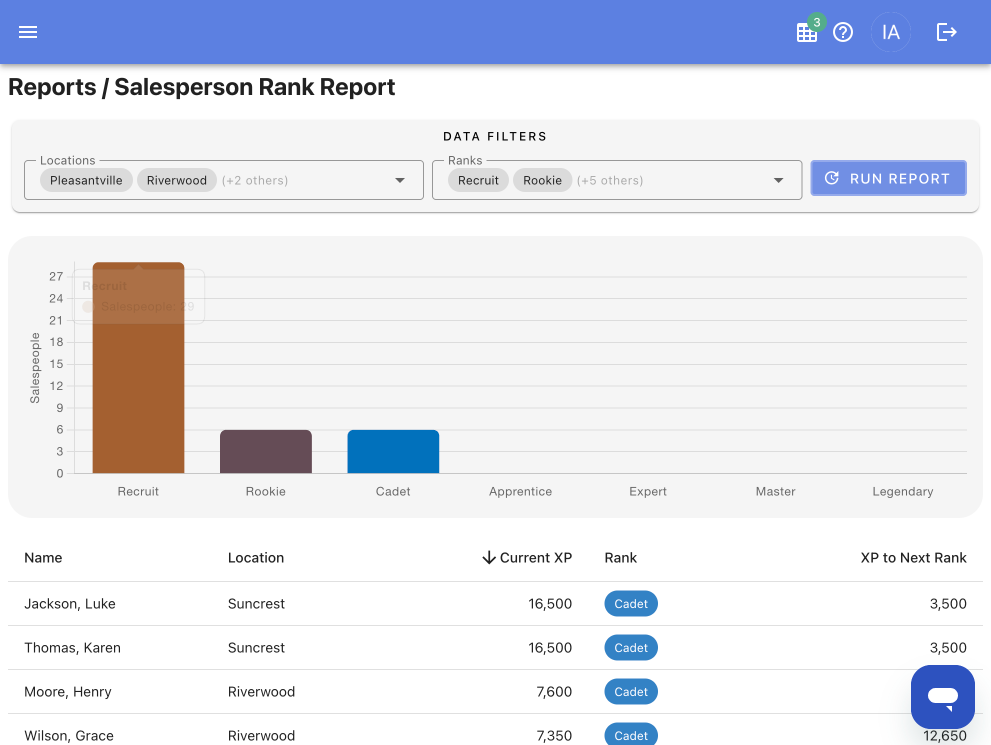This screenshot has width=991, height=745.
Task: Run the report
Action: (x=888, y=178)
